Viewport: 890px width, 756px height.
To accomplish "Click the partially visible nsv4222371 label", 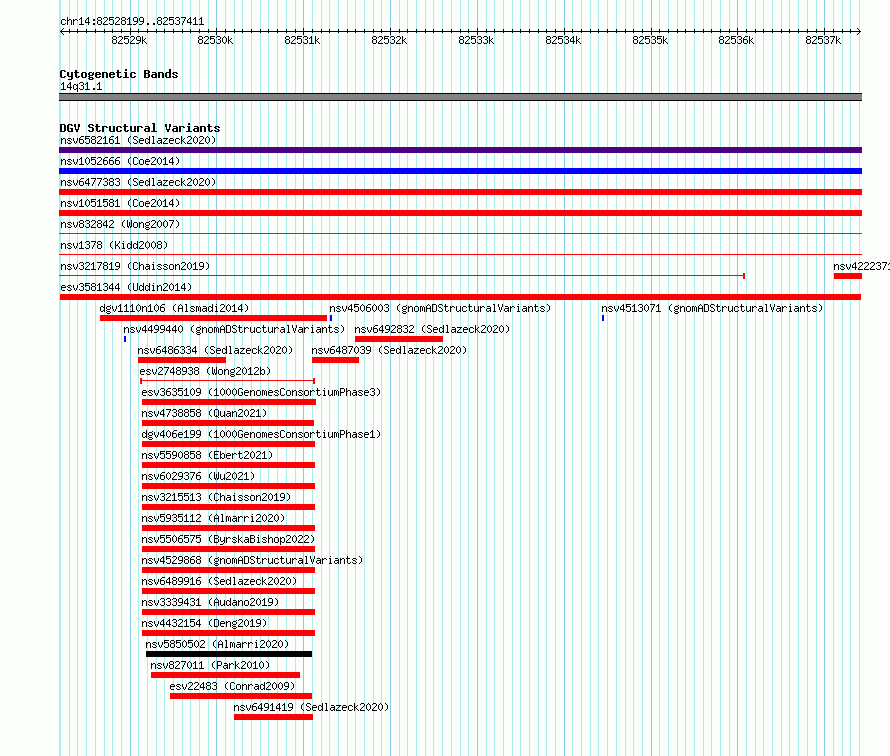I will click(x=861, y=266).
